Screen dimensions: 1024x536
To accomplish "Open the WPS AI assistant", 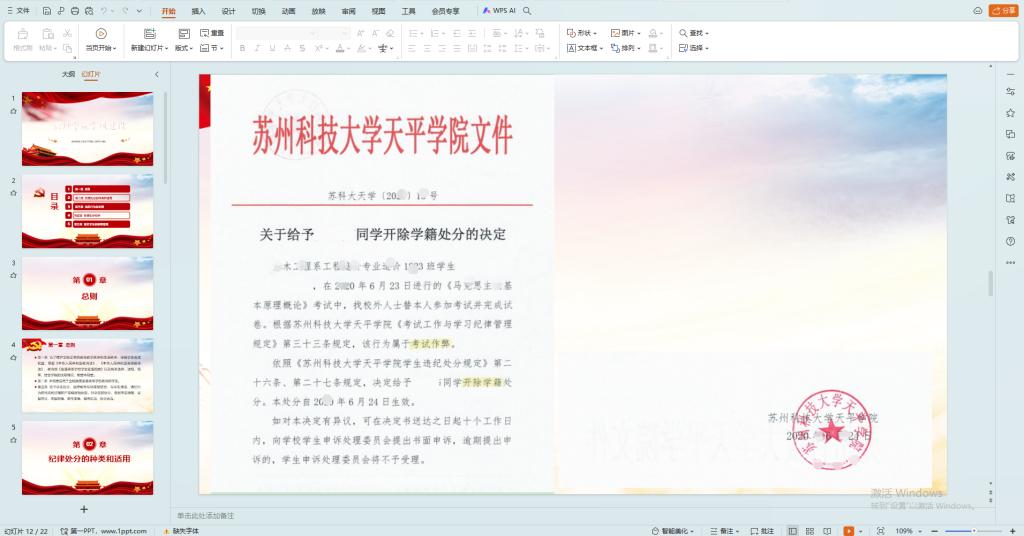I will (499, 11).
